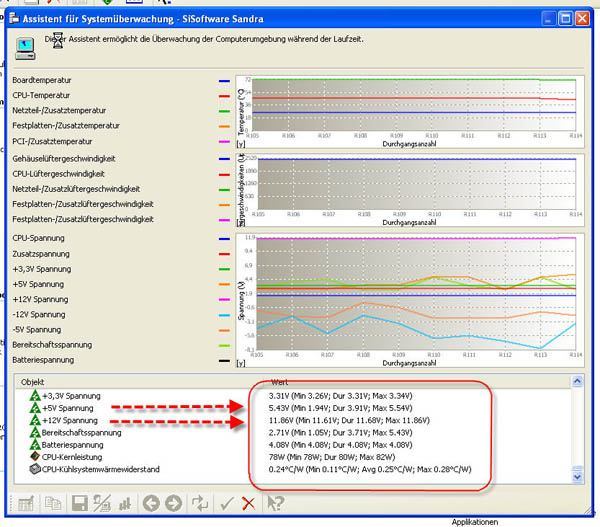Click the Objekt column header
This screenshot has height=527, width=600.
tap(32, 382)
